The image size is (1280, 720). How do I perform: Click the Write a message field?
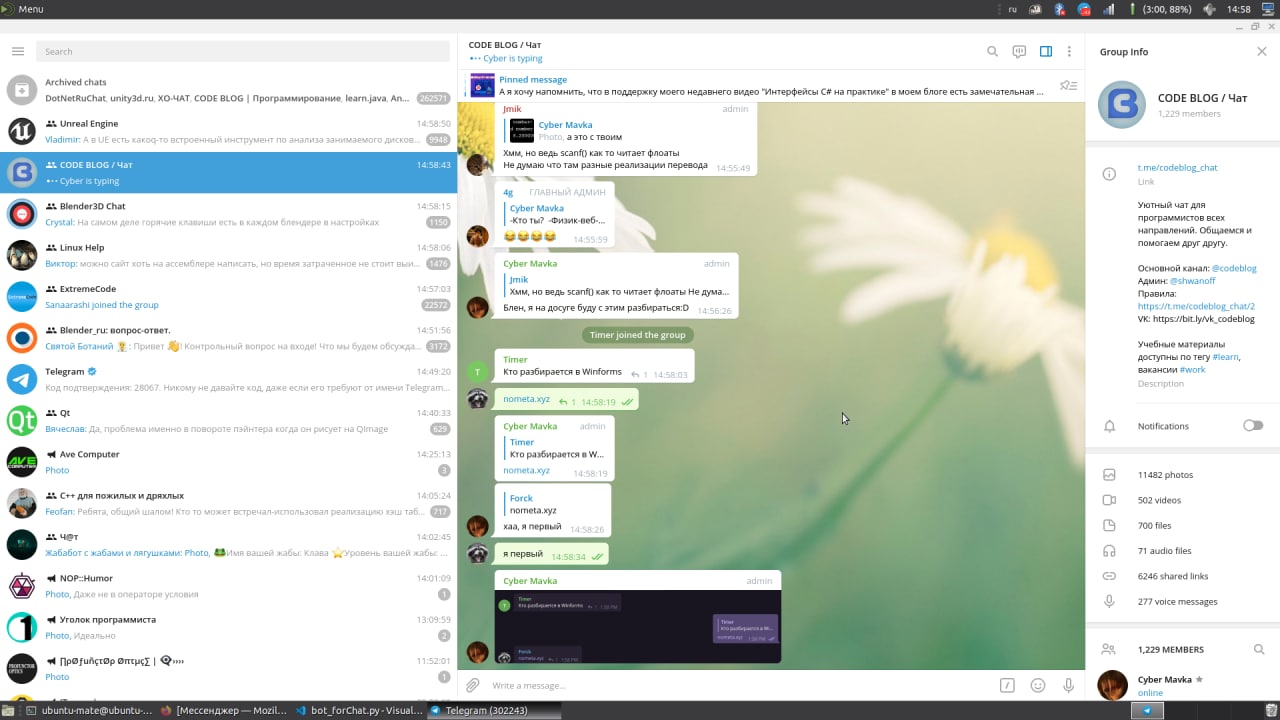pyautogui.click(x=740, y=685)
